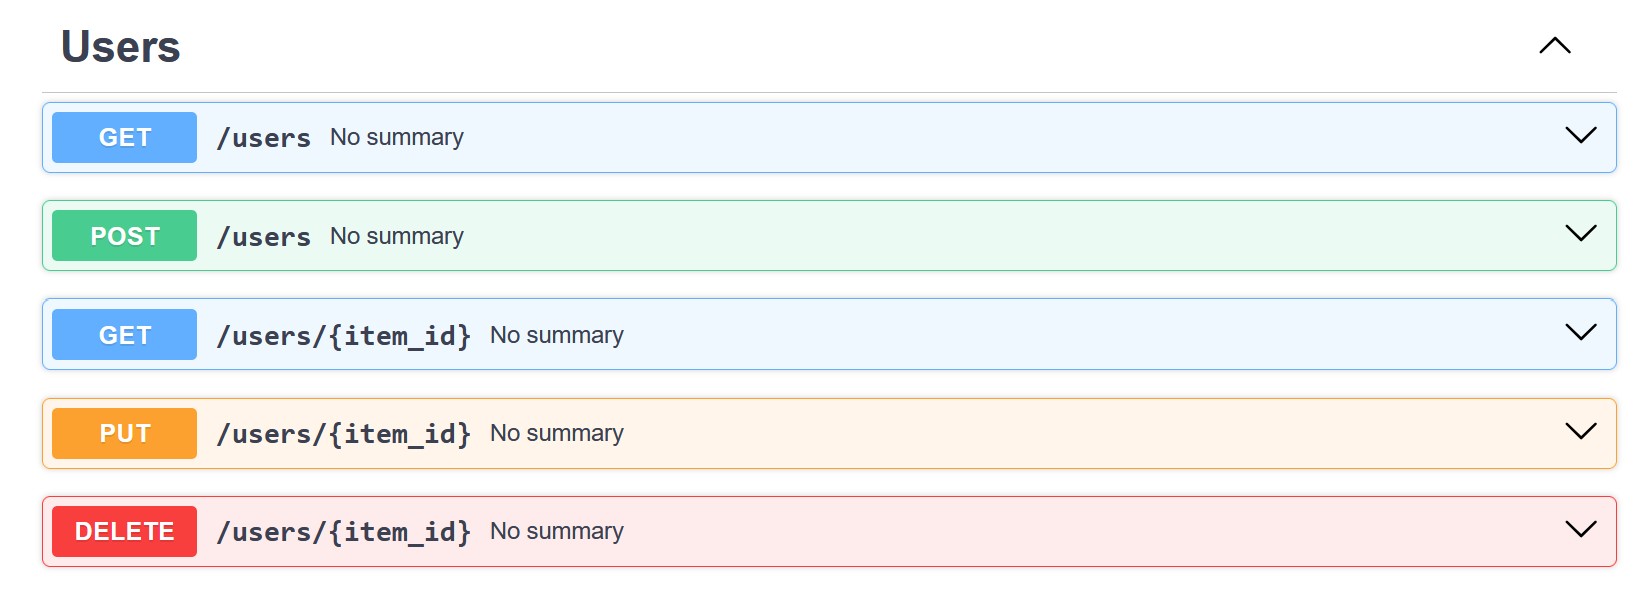Click the green POST method badge
The height and width of the screenshot is (598, 1642).
click(x=123, y=235)
